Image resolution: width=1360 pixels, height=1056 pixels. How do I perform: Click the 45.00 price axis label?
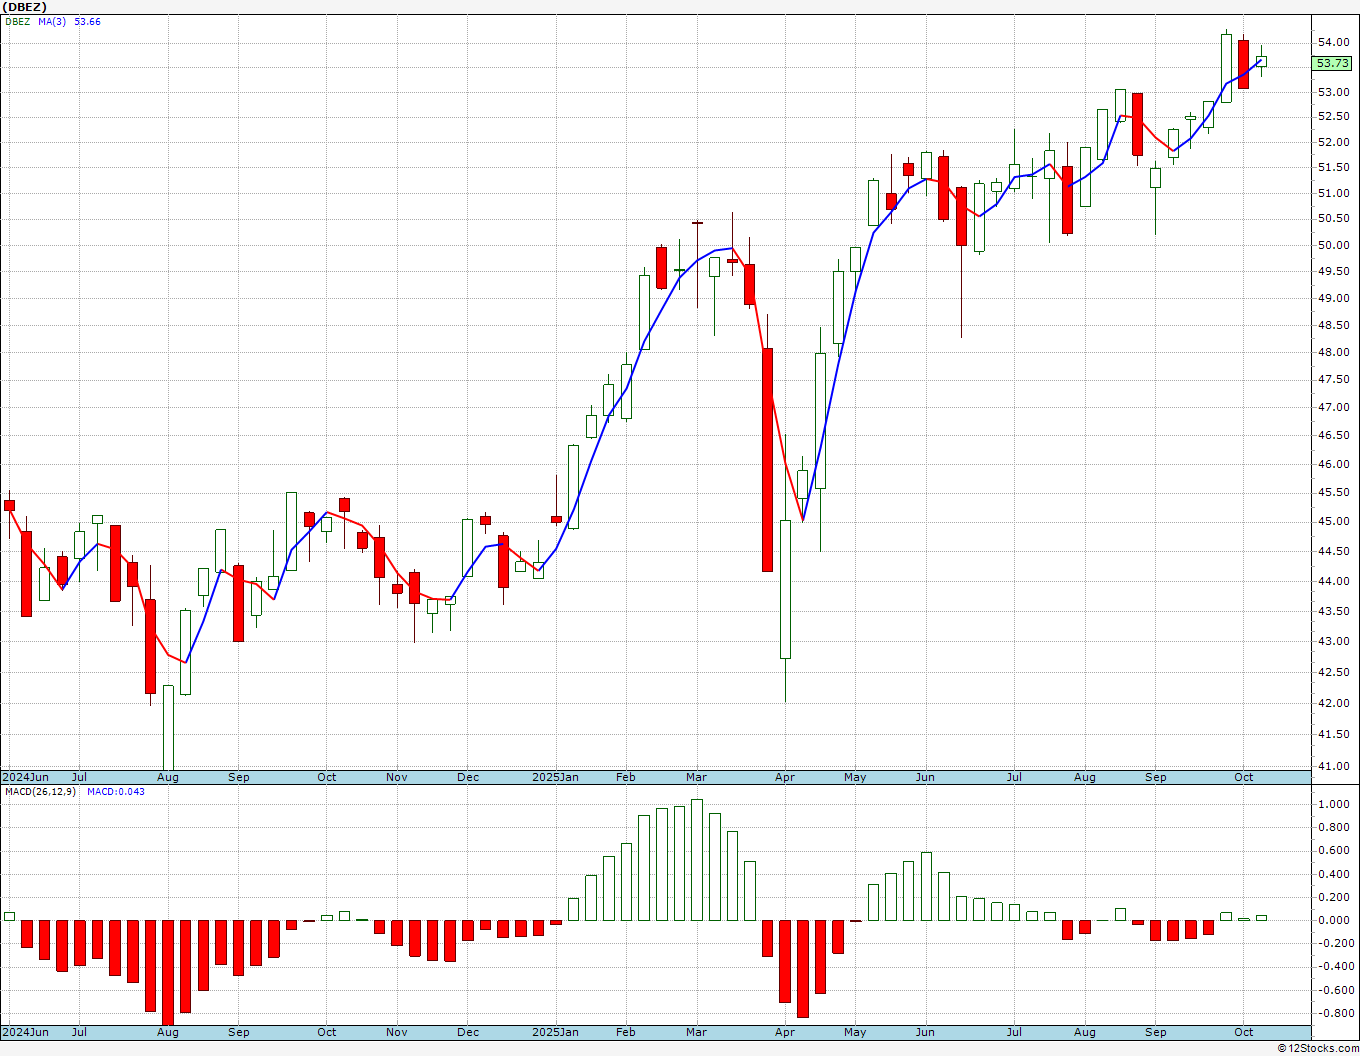pyautogui.click(x=1333, y=521)
